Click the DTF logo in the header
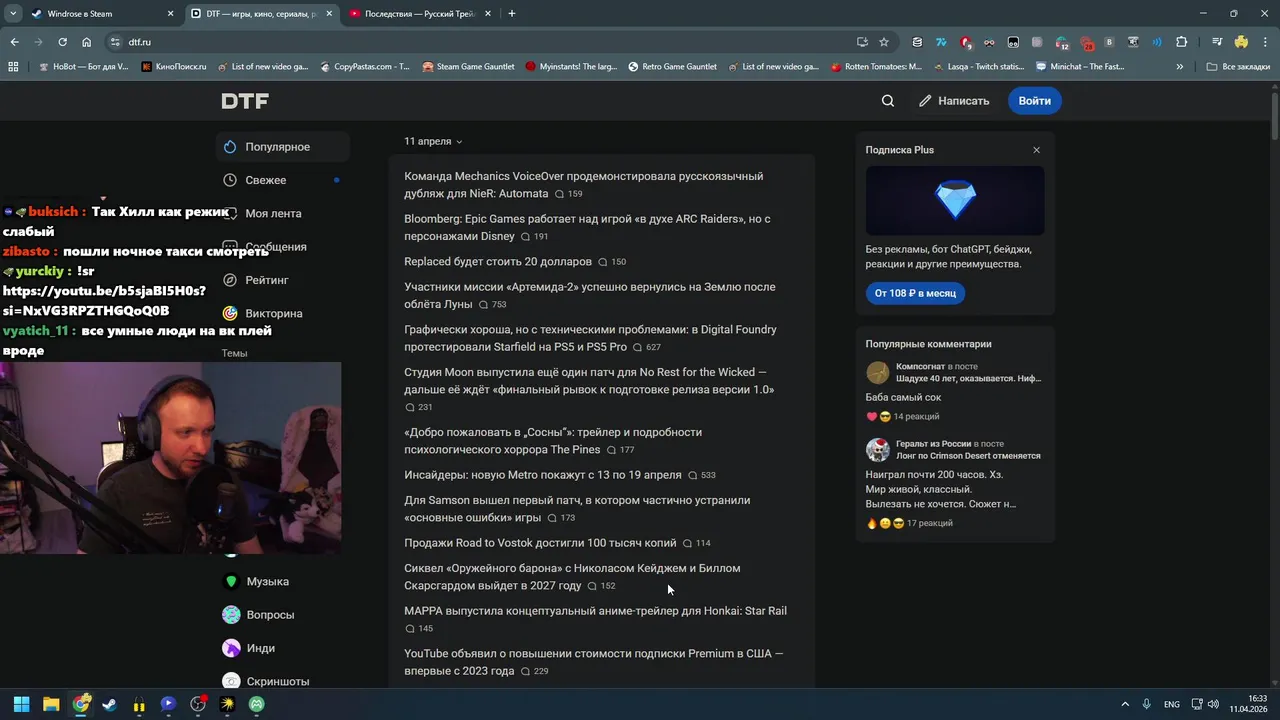Screen dimensions: 1280x720 [245, 101]
